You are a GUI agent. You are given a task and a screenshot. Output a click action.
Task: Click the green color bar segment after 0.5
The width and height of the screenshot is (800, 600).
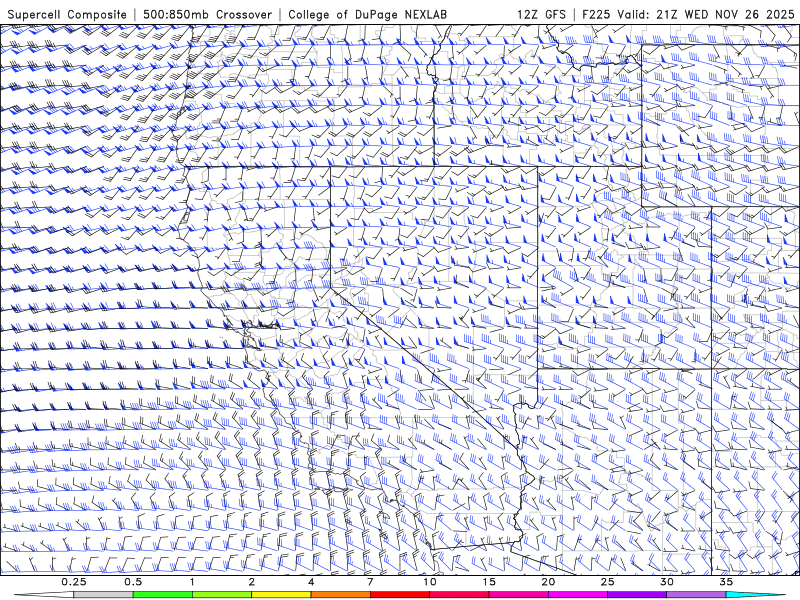point(163,595)
